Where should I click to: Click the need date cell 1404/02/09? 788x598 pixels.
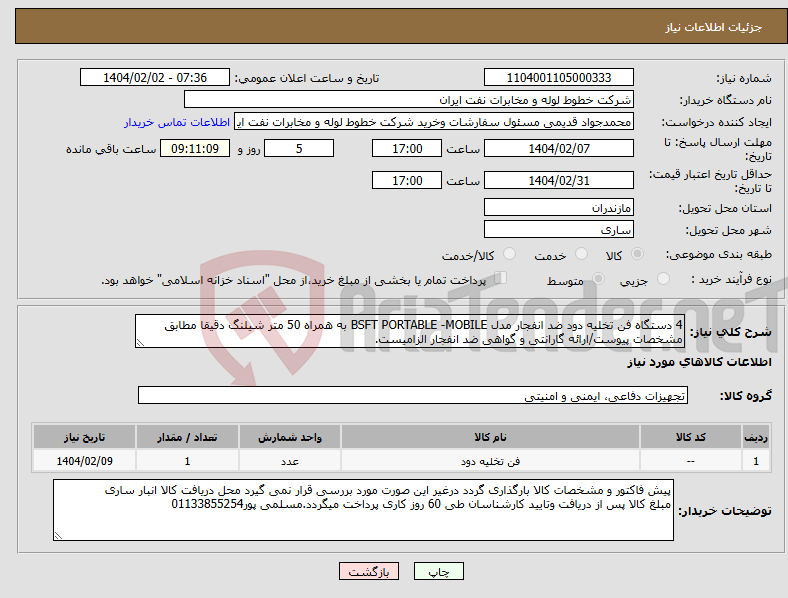(84, 461)
